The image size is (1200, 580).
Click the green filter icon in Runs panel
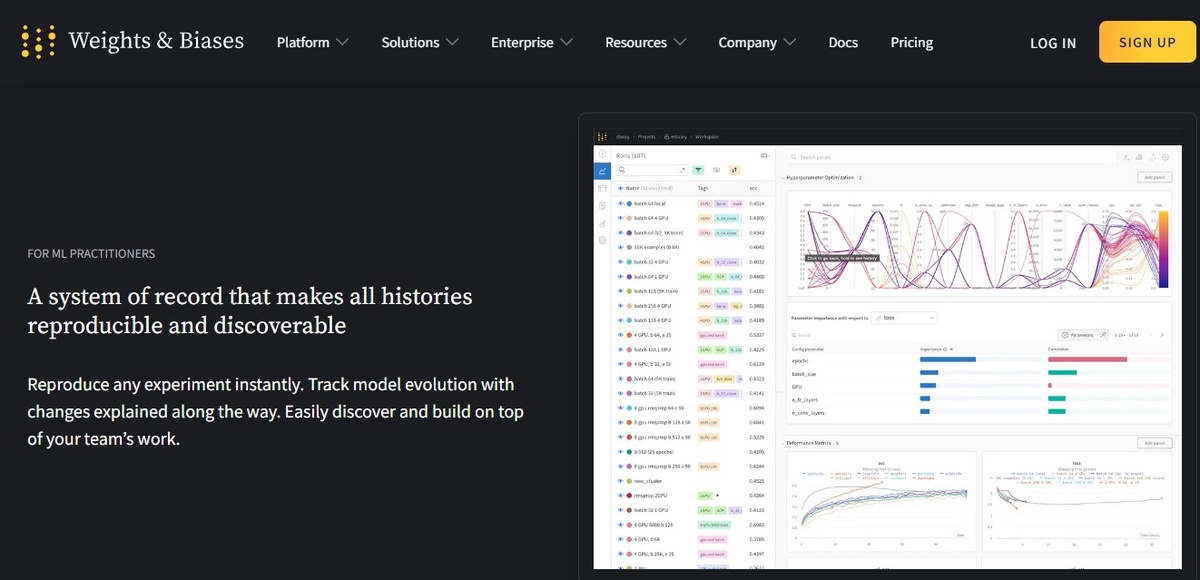pos(698,171)
